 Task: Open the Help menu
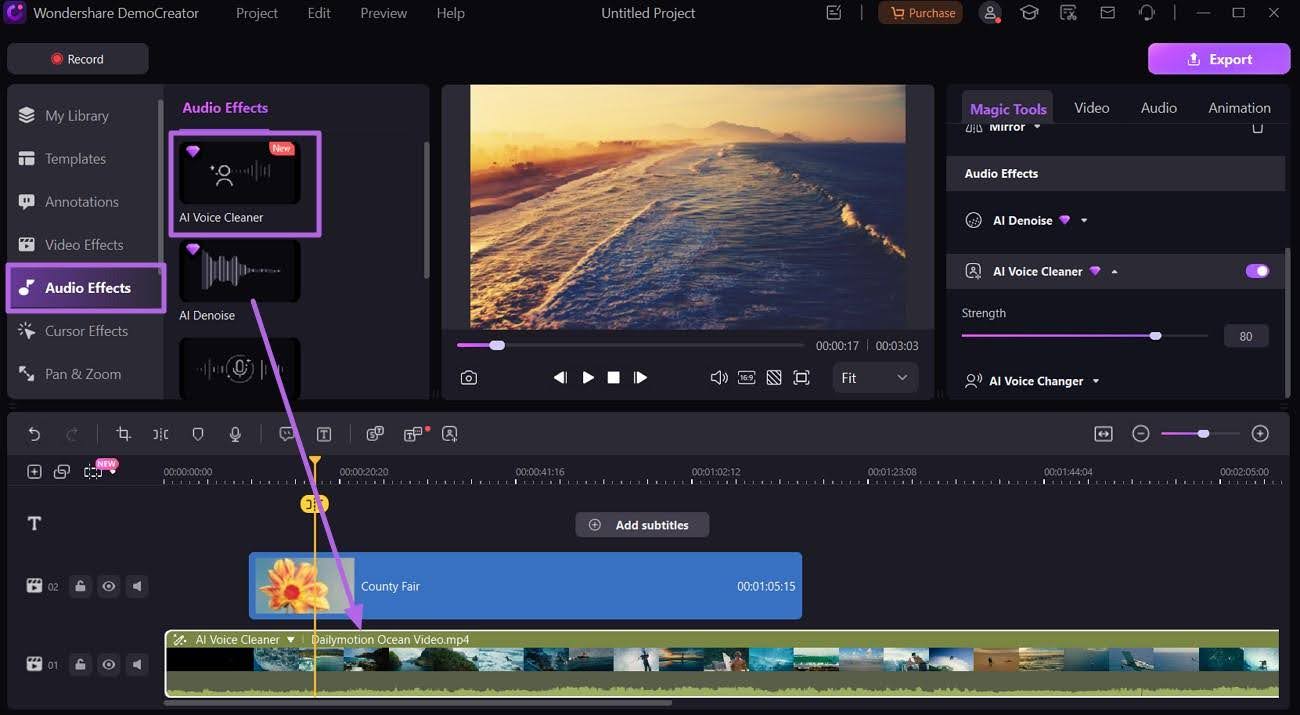(x=451, y=13)
